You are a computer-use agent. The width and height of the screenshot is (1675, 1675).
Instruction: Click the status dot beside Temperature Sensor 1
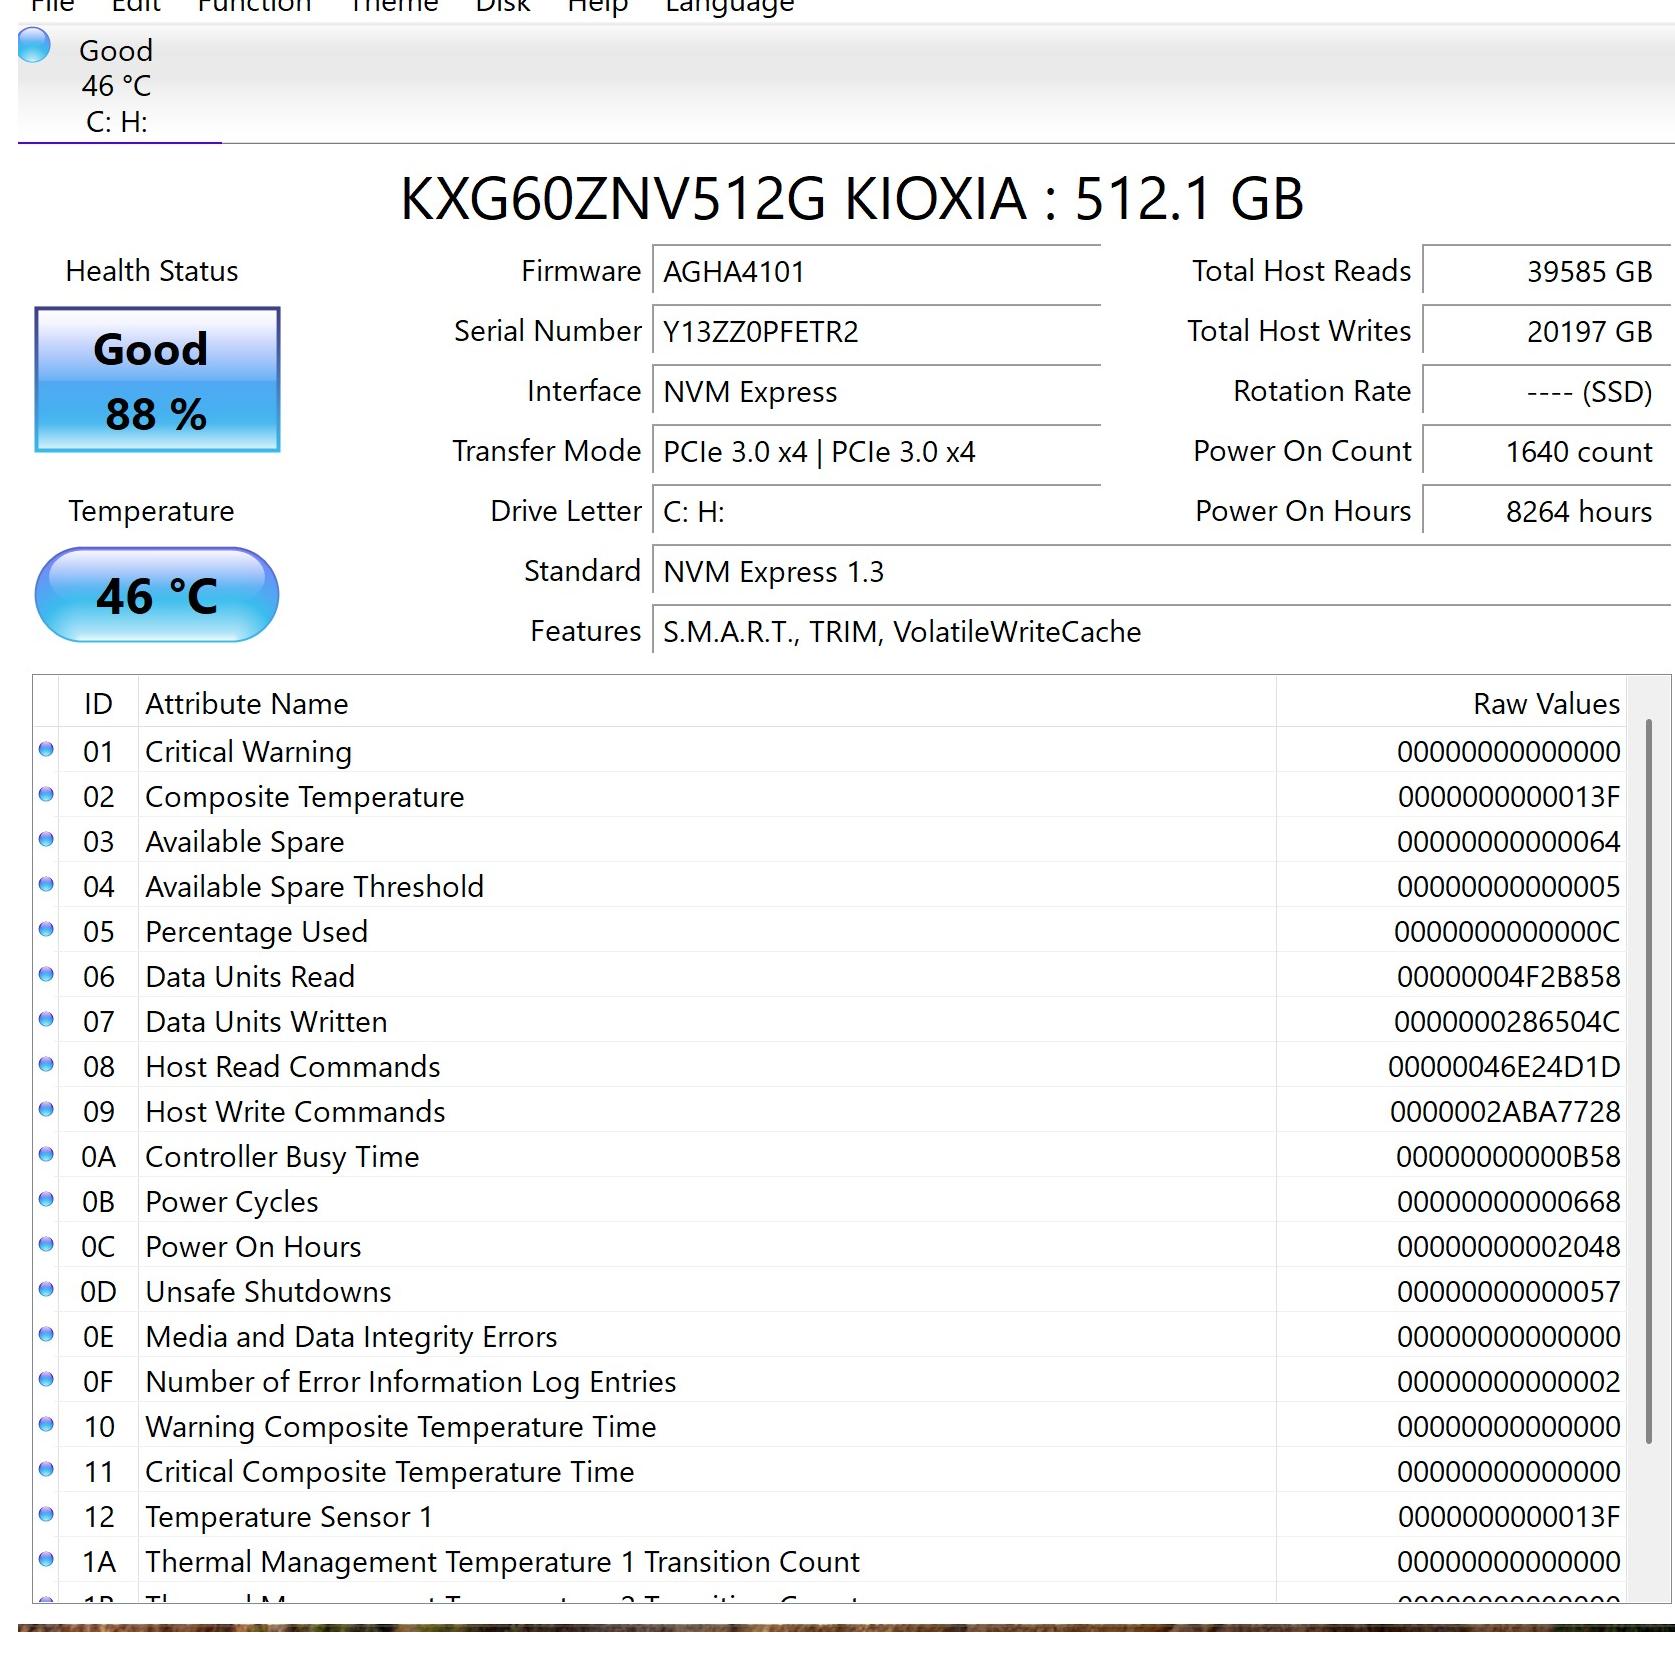tap(46, 1515)
